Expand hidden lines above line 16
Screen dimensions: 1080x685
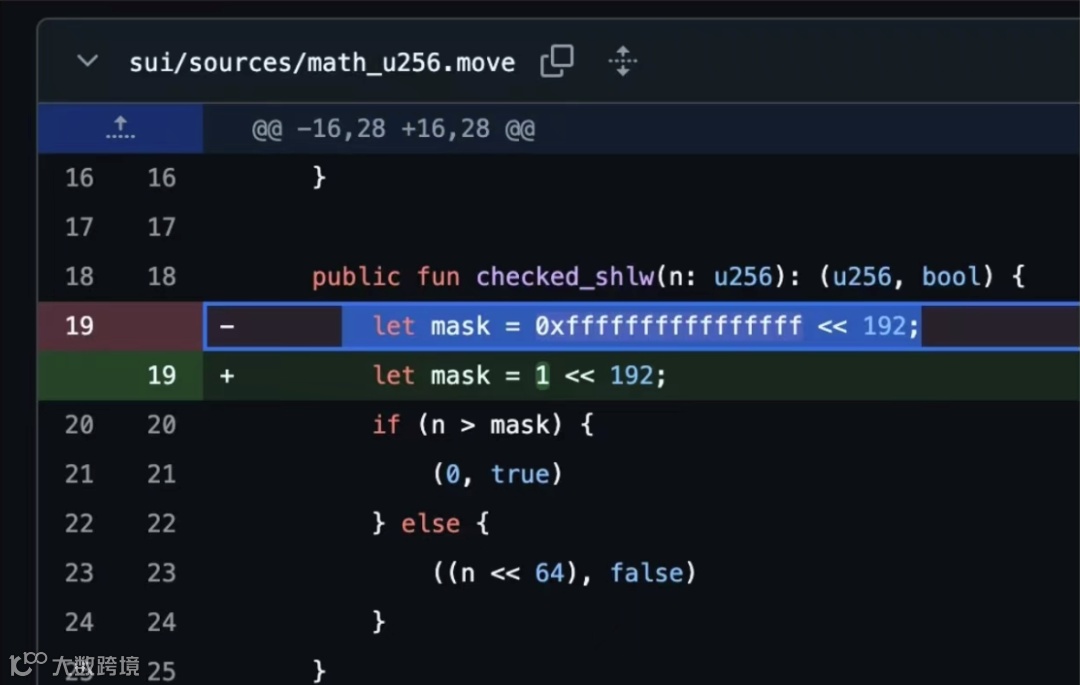(121, 128)
